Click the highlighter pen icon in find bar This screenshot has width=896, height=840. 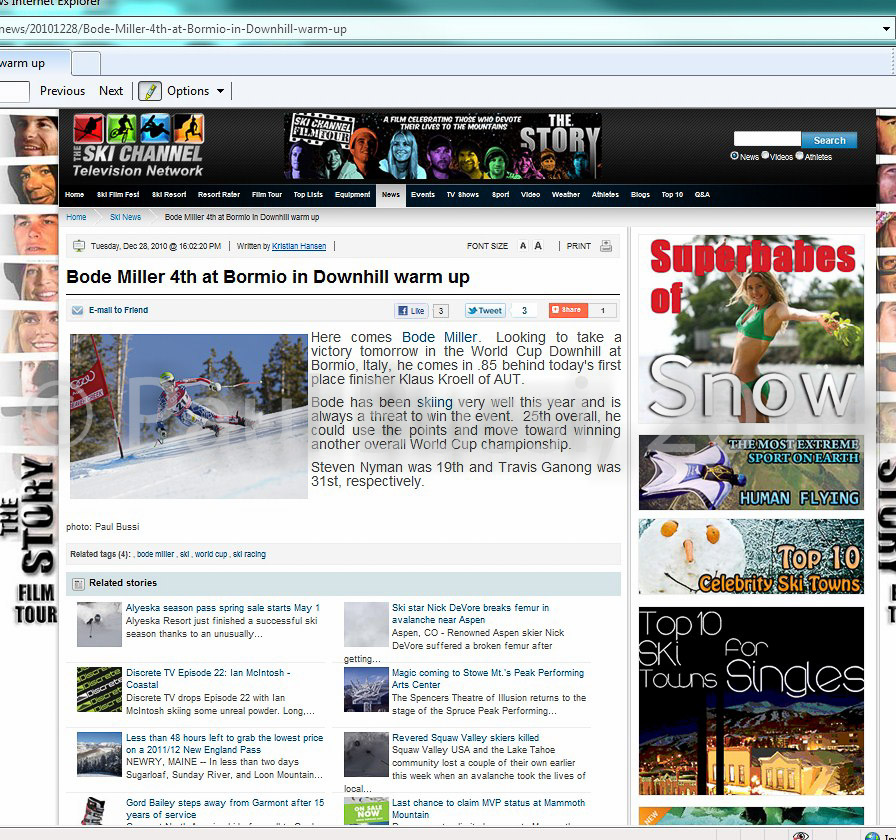pyautogui.click(x=150, y=91)
